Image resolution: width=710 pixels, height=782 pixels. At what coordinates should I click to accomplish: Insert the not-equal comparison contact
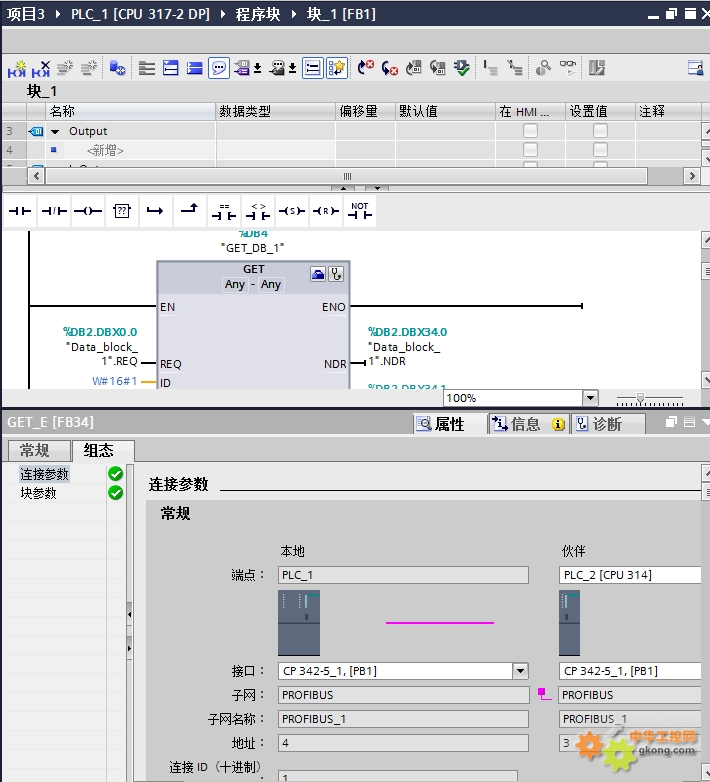point(258,211)
